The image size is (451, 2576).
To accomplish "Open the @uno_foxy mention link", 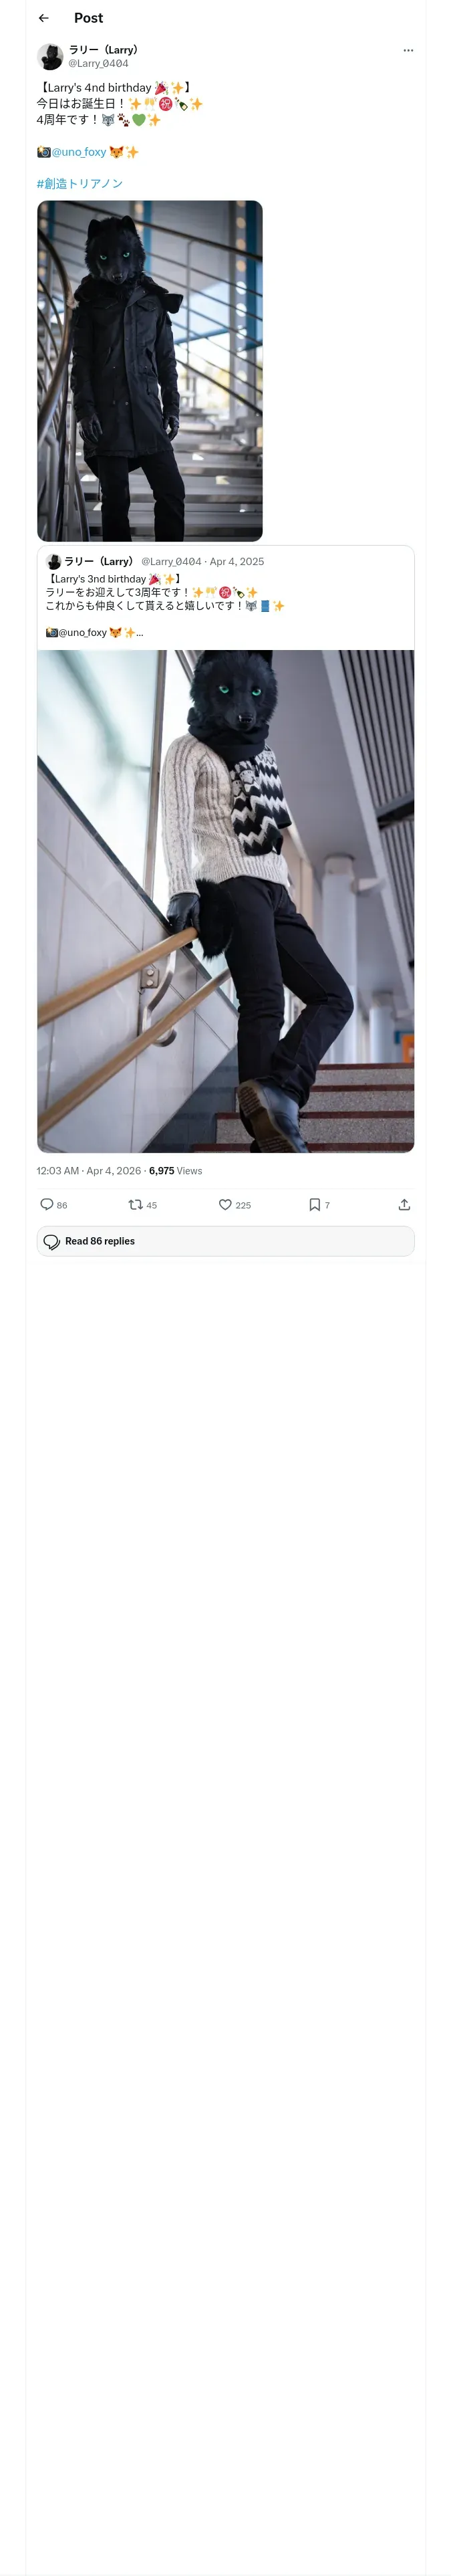I will [x=78, y=152].
